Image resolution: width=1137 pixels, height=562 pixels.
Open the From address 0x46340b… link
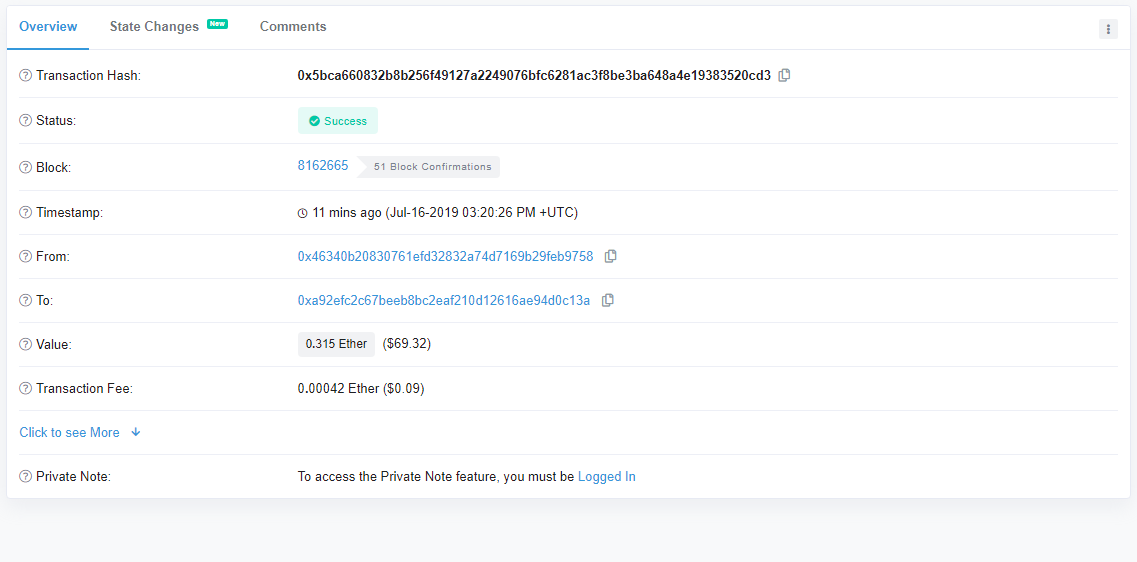(x=445, y=256)
